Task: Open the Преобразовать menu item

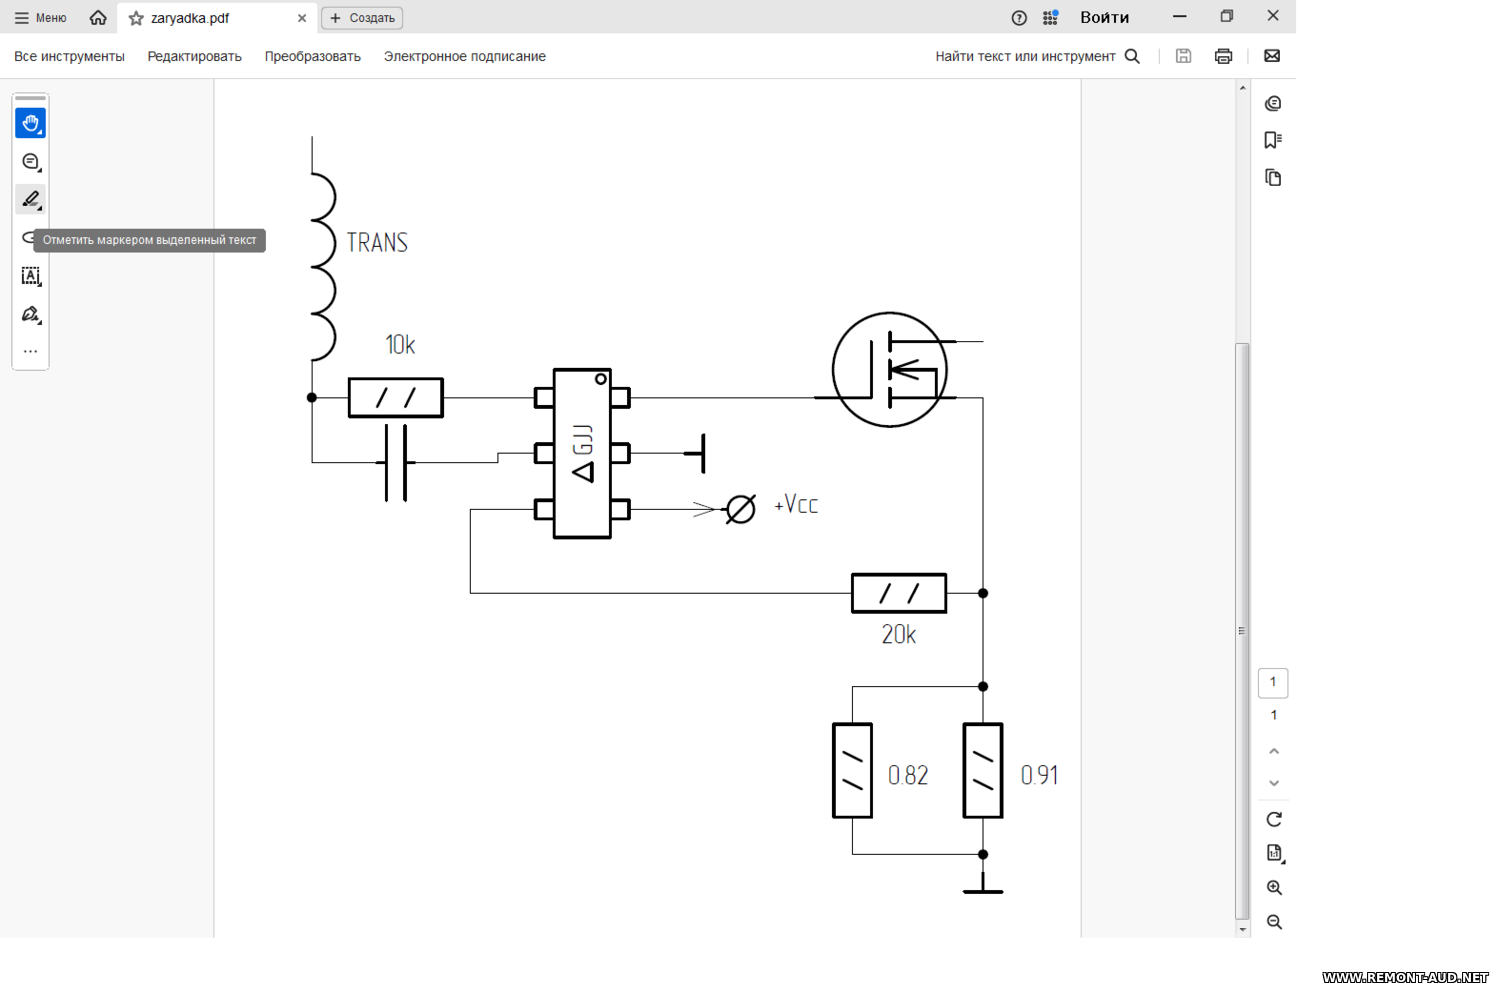Action: pos(312,56)
